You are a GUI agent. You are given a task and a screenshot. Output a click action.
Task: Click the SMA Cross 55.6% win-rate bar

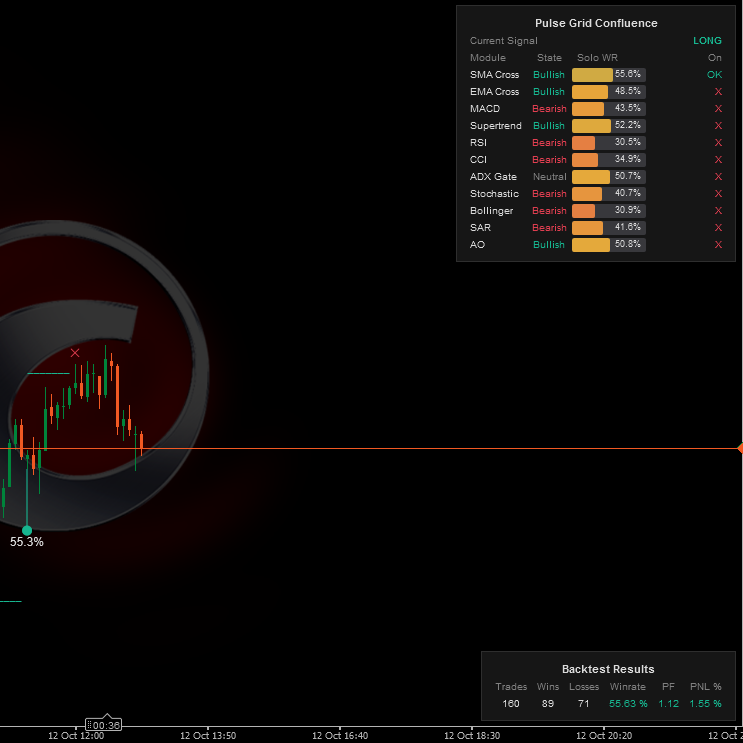click(608, 74)
